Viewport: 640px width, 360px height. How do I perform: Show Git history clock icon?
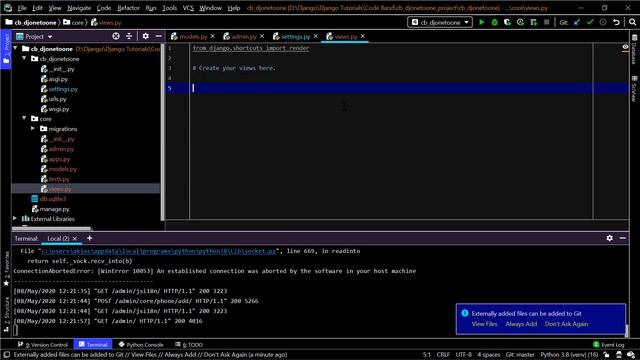point(603,22)
